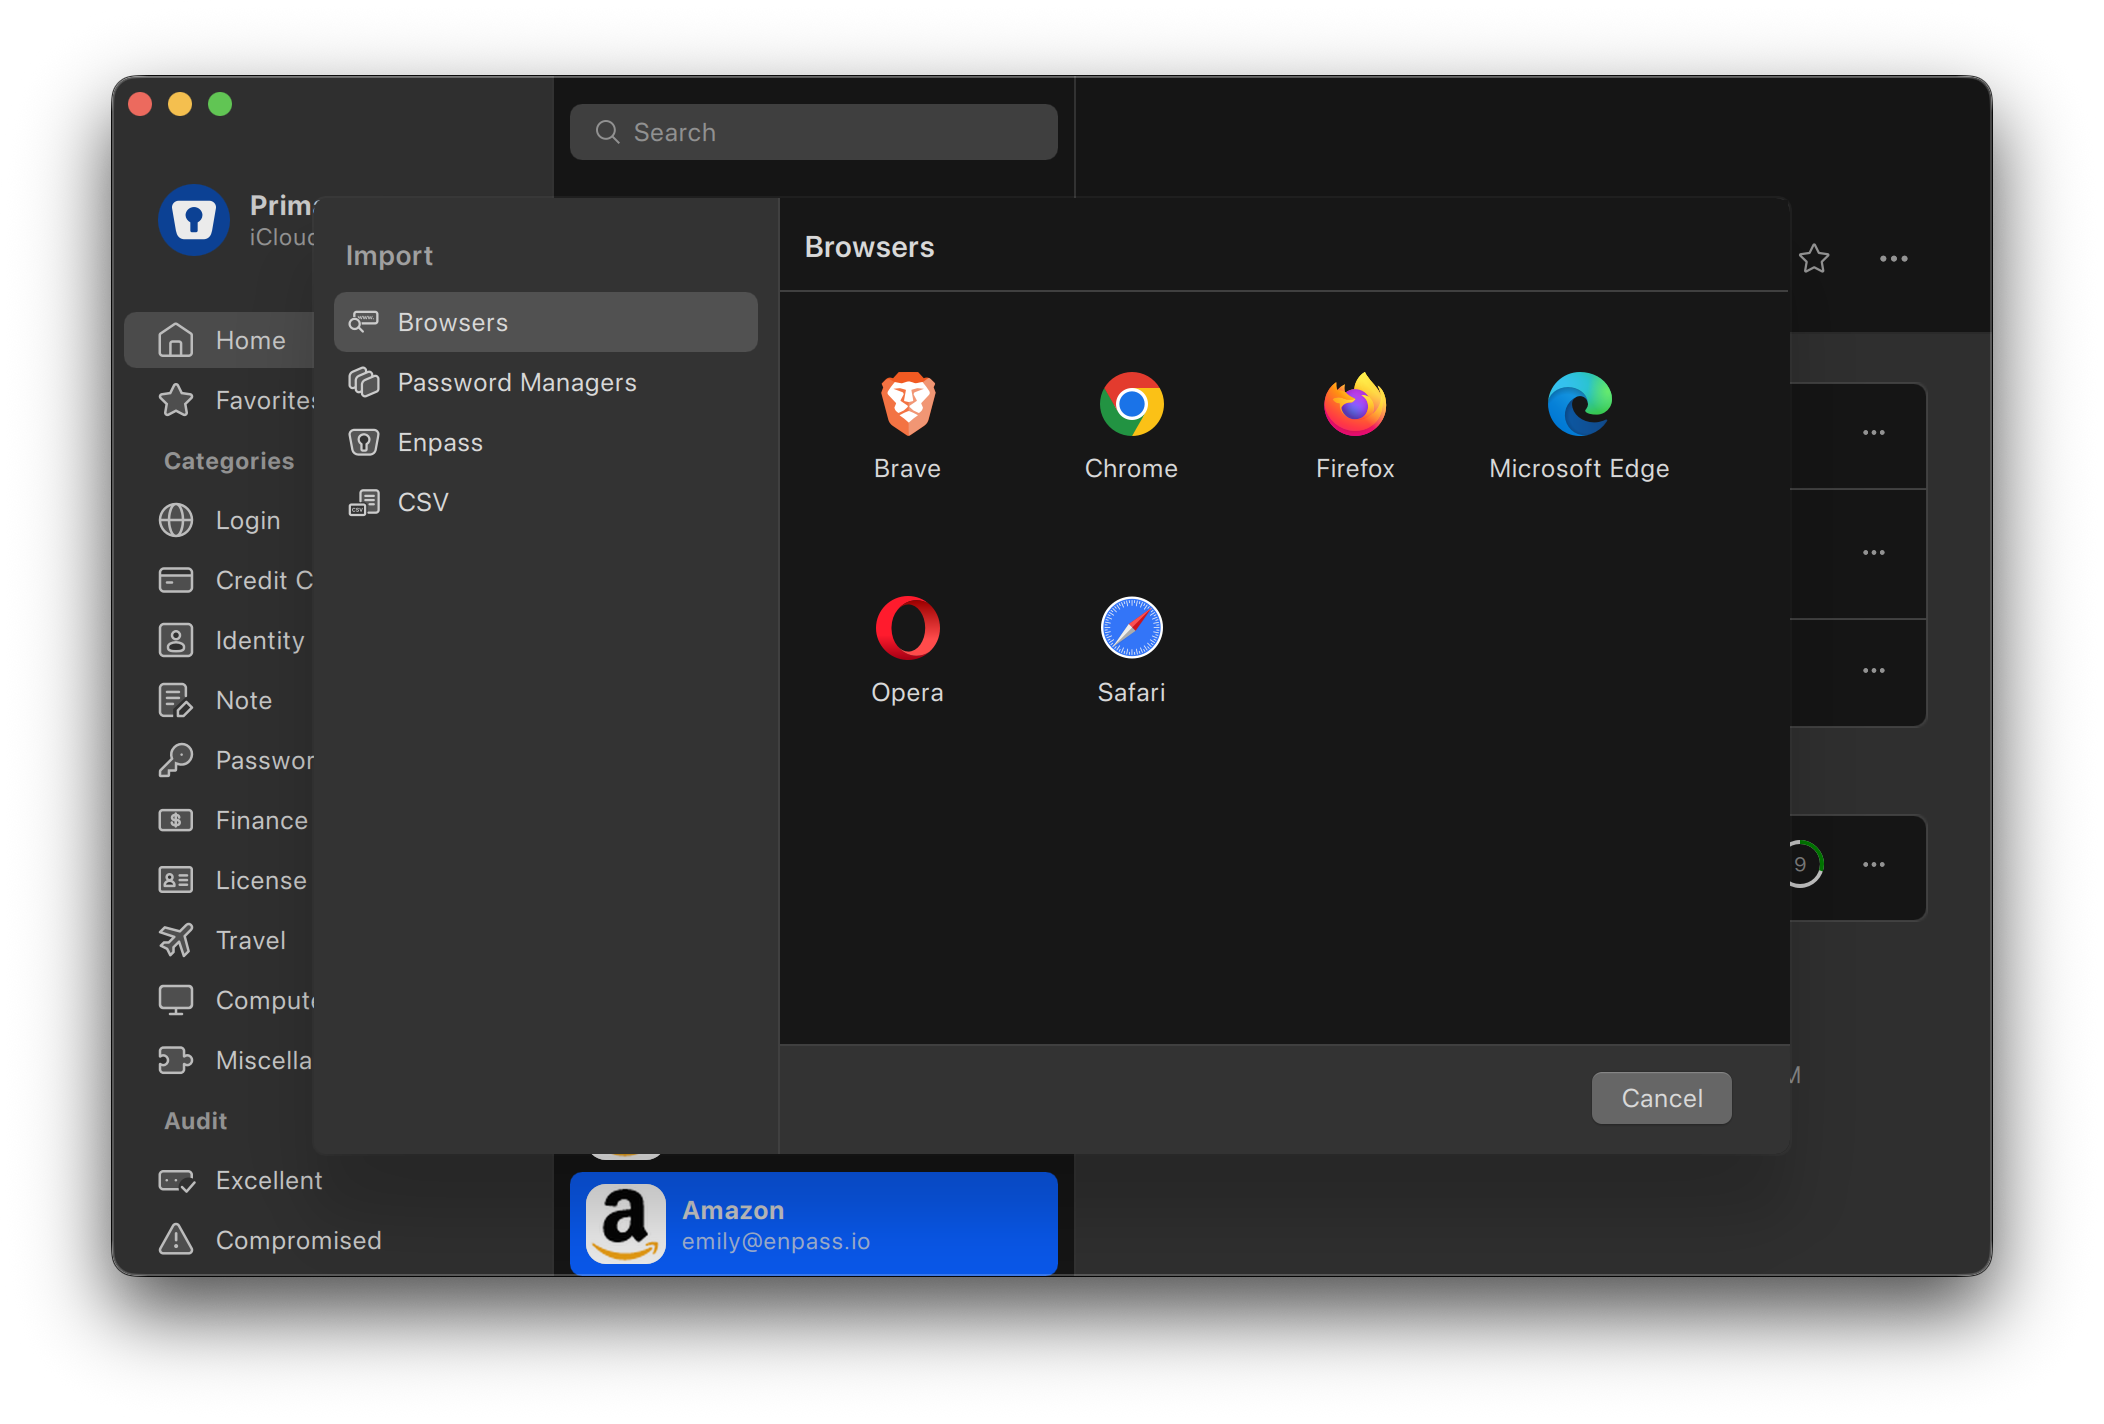Click the Travel airplane icon

pos(176,940)
